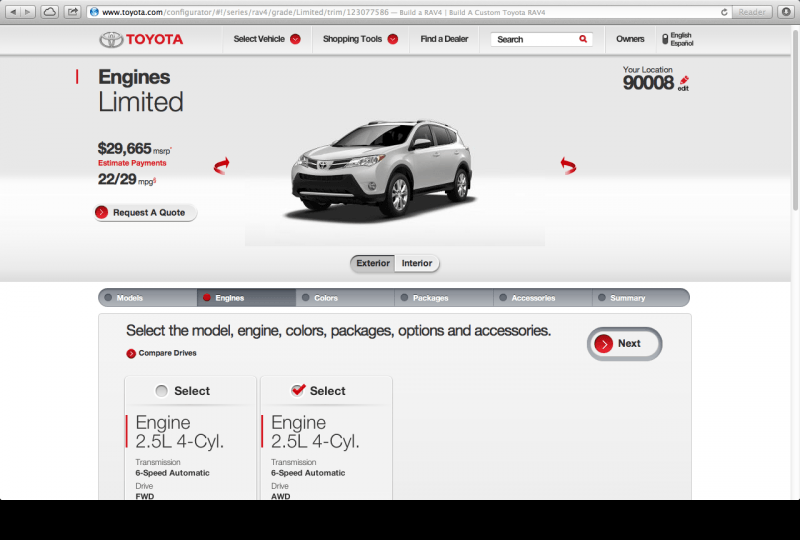
Task: Click the Request A Quote button
Action: [x=145, y=212]
